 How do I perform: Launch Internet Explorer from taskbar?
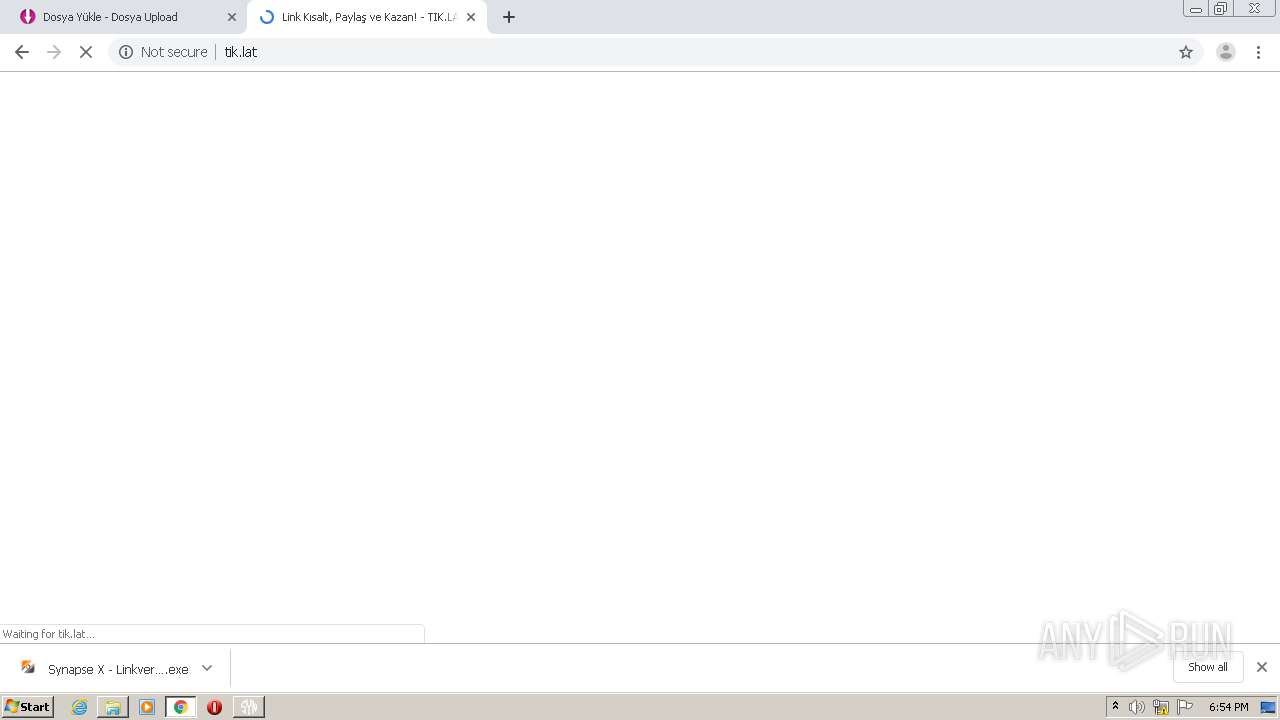click(x=79, y=707)
